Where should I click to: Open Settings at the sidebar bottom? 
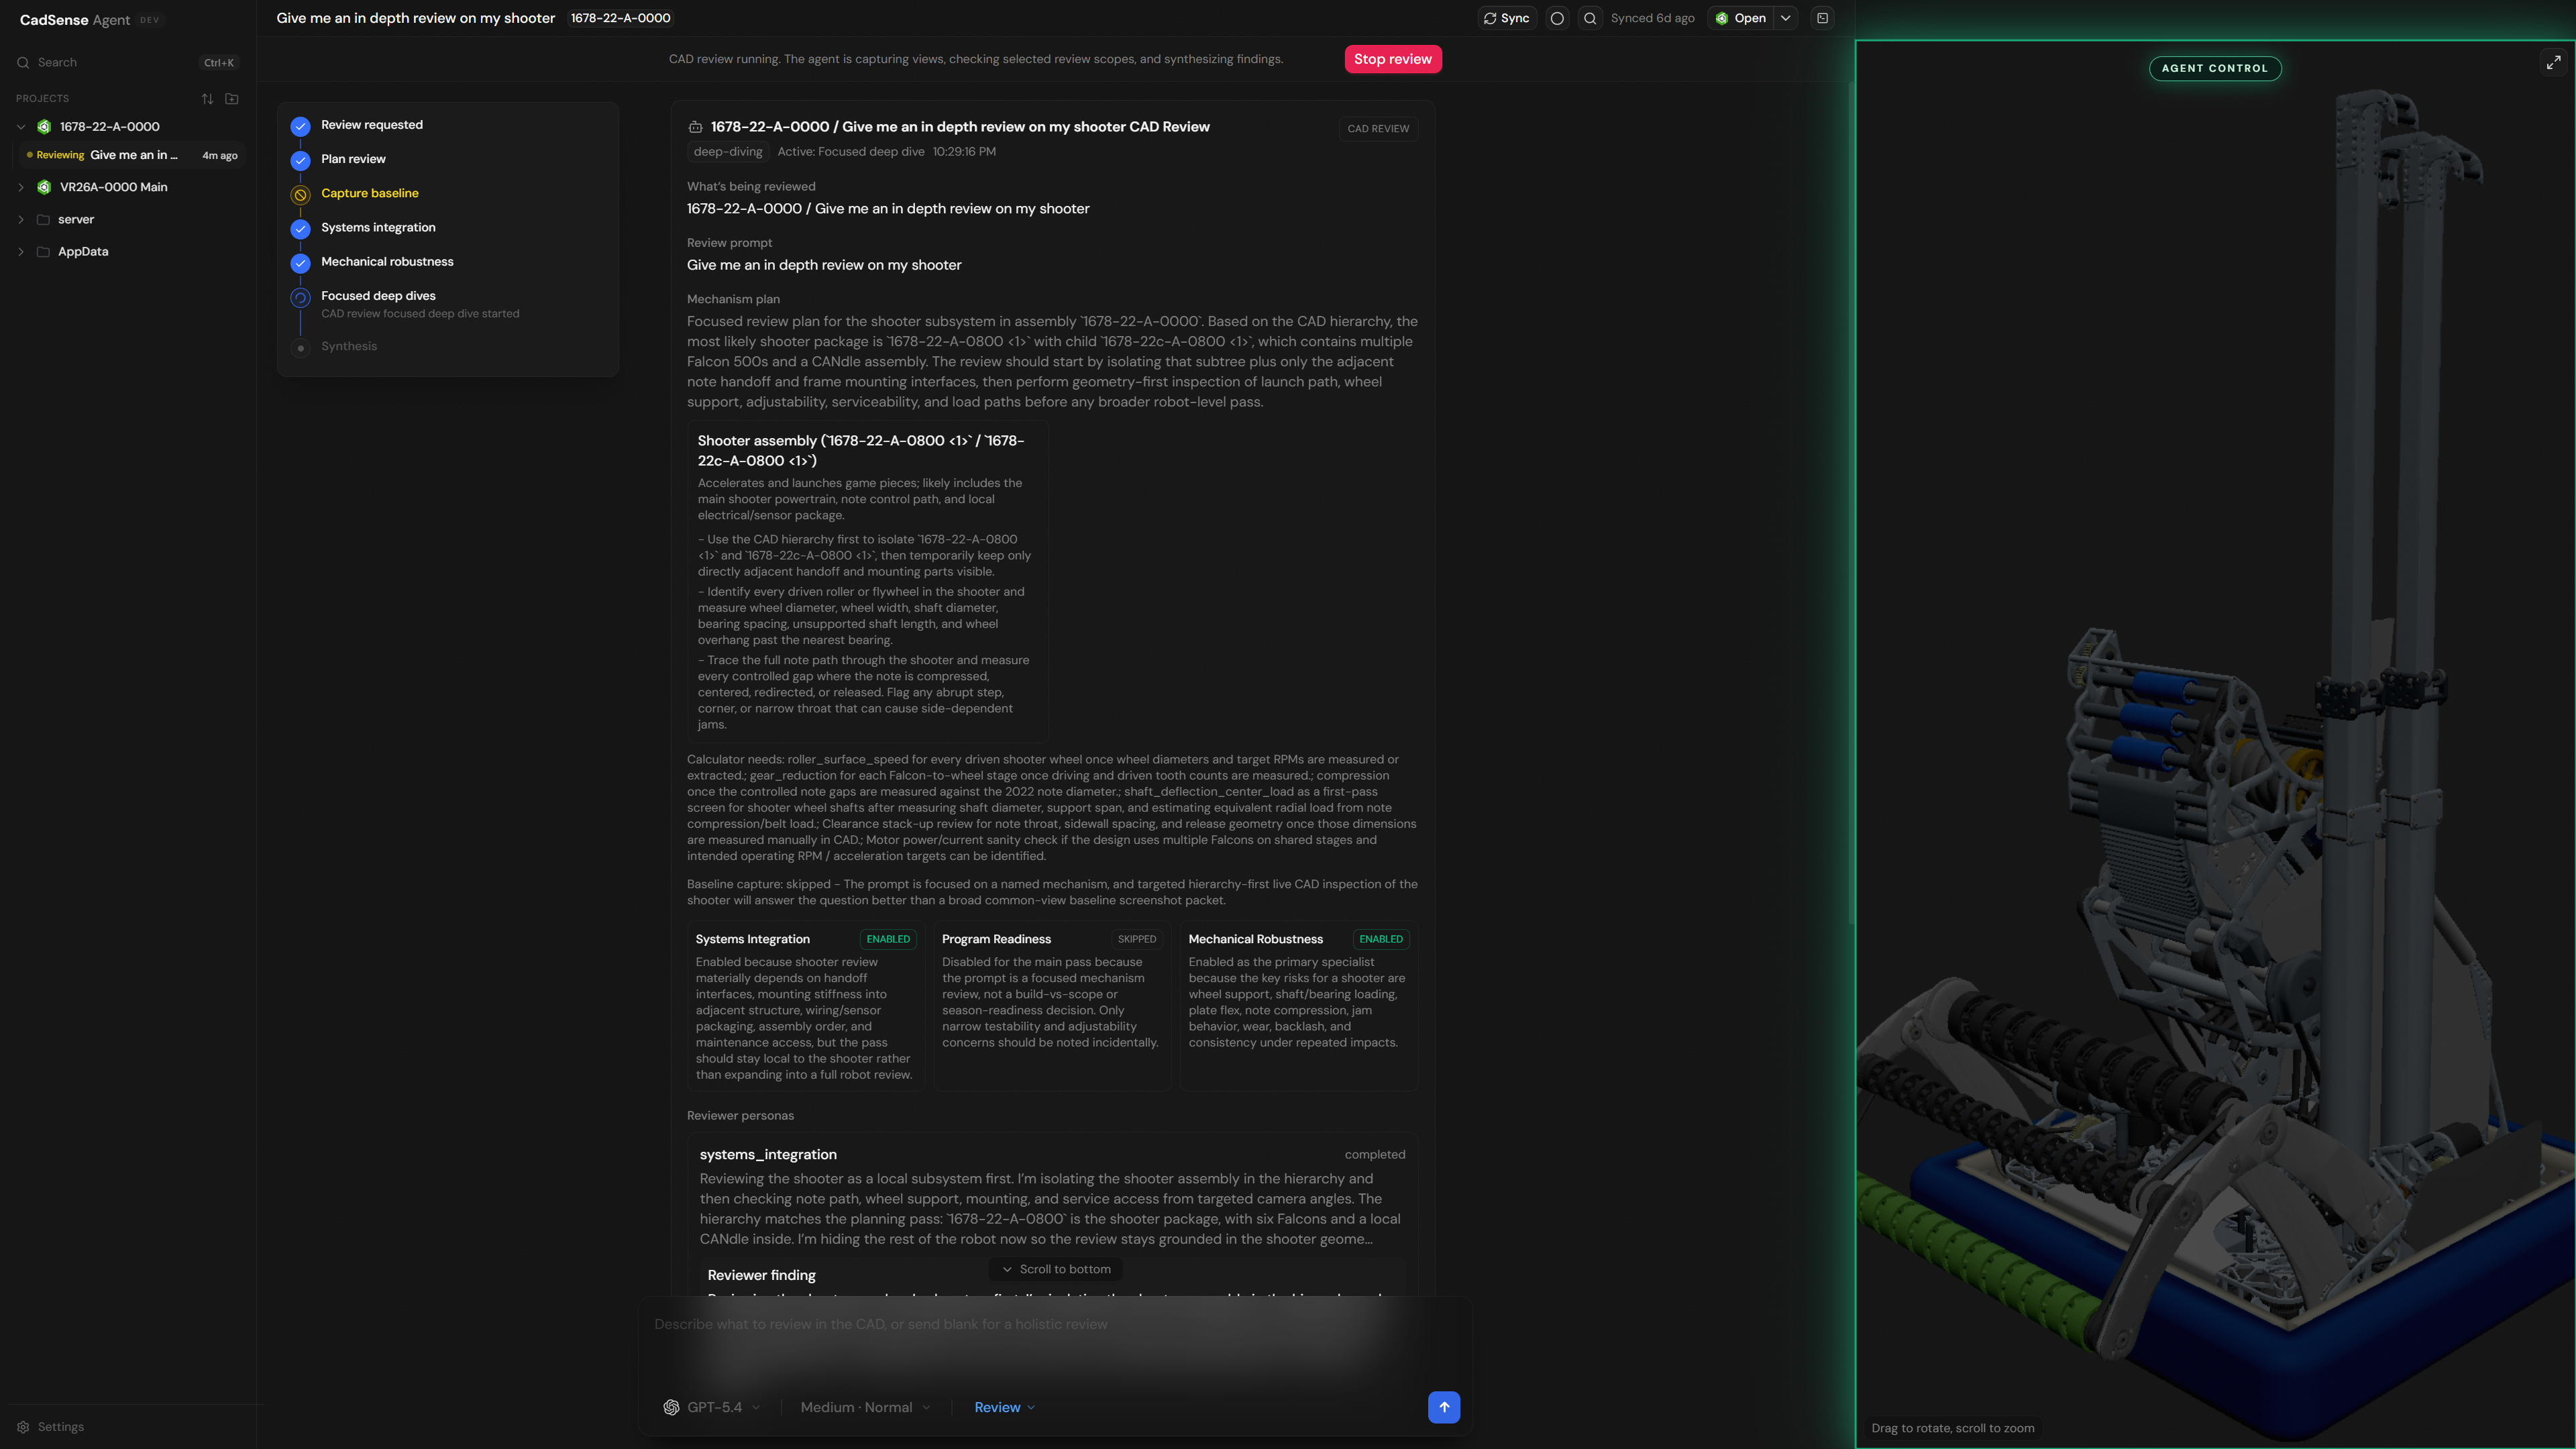coord(50,1427)
